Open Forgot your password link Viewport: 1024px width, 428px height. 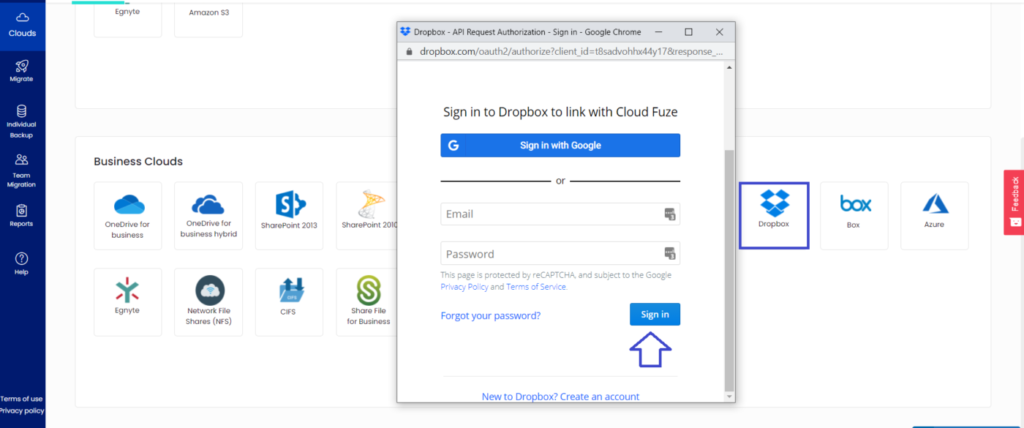pyautogui.click(x=491, y=316)
